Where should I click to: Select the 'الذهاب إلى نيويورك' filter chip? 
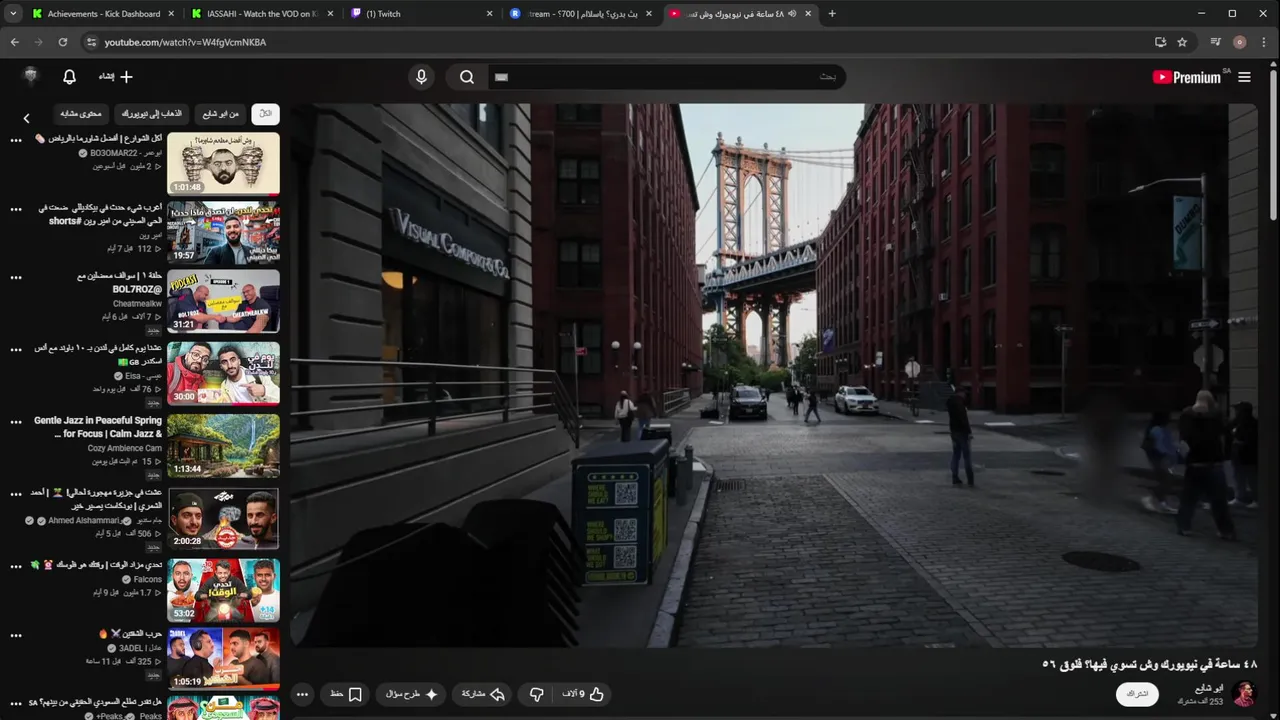[152, 114]
